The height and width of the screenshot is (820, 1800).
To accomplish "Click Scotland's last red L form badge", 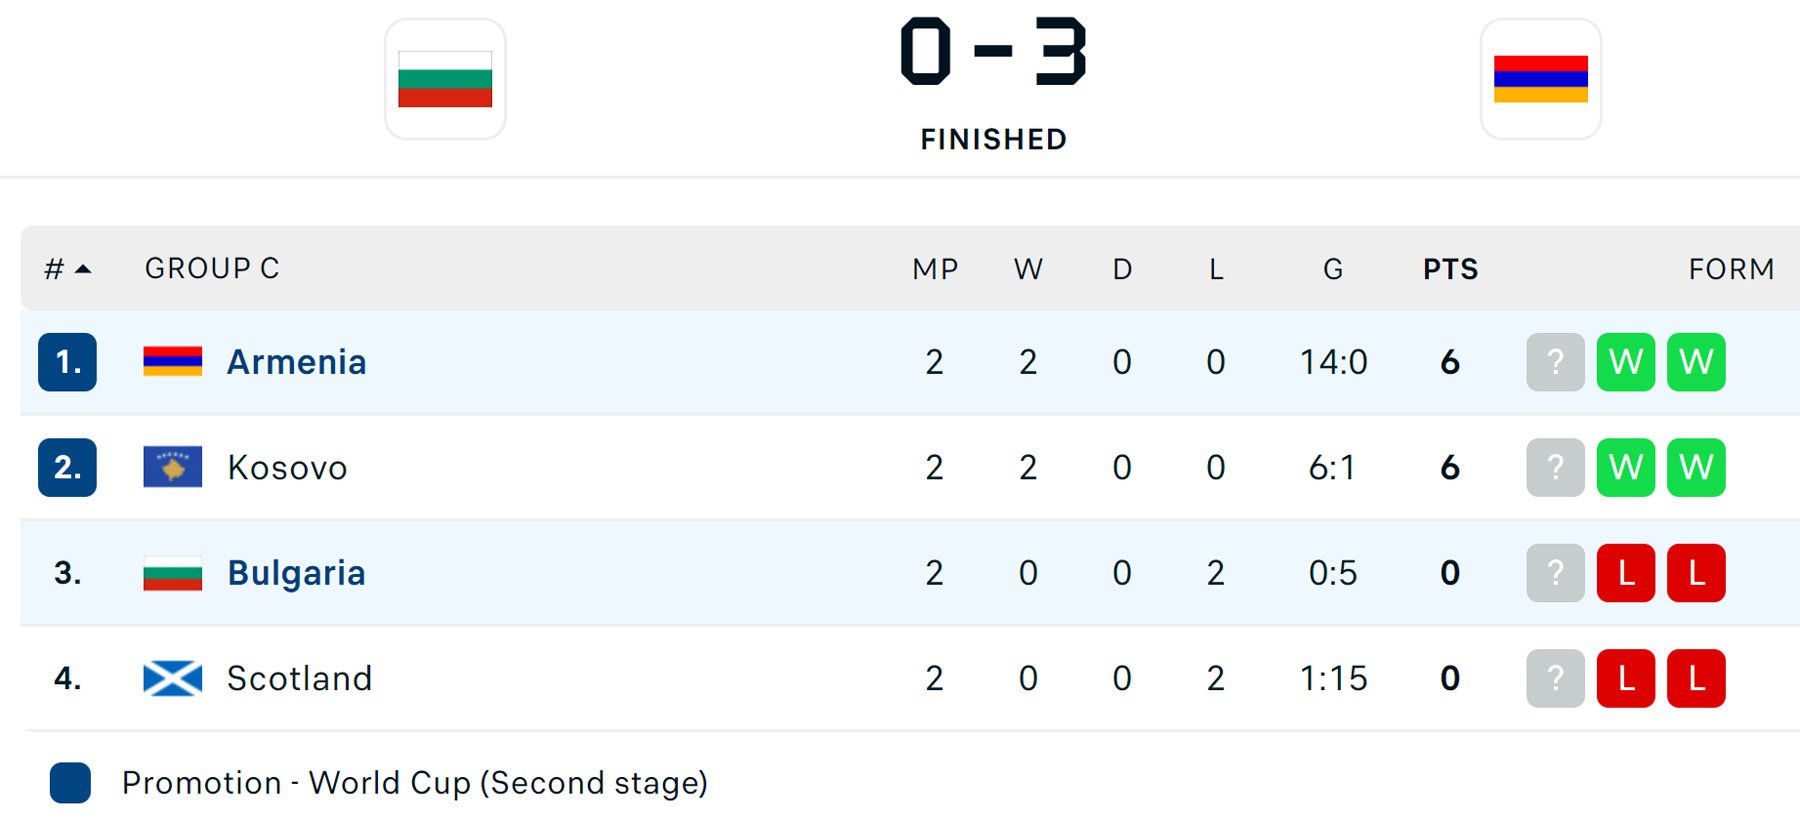I will [1696, 678].
